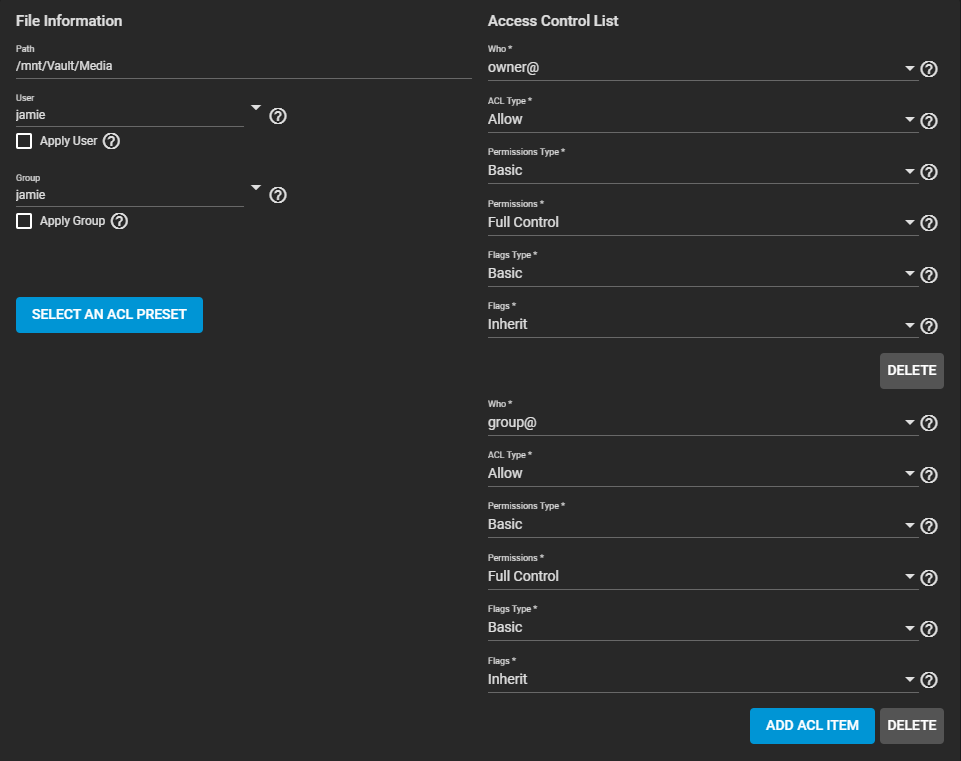Enable the Apply User checkbox

pos(25,141)
